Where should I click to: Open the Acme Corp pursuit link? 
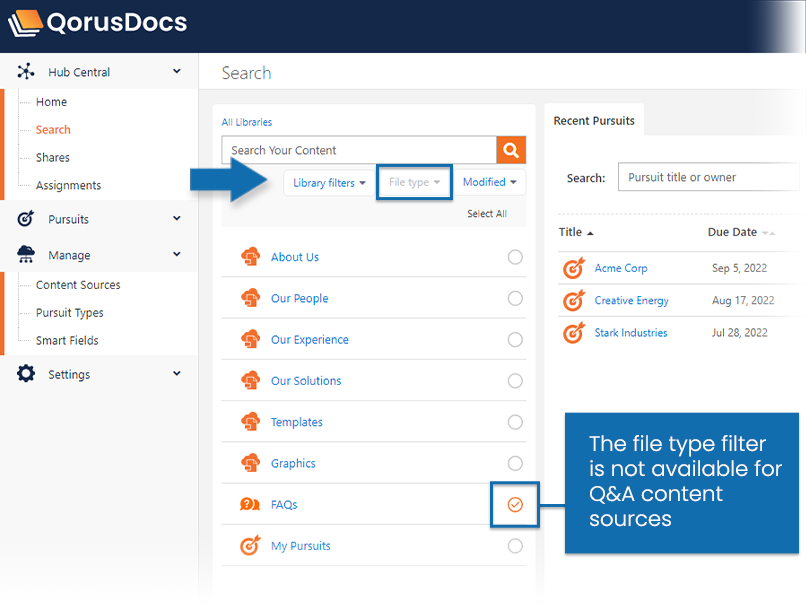621,268
